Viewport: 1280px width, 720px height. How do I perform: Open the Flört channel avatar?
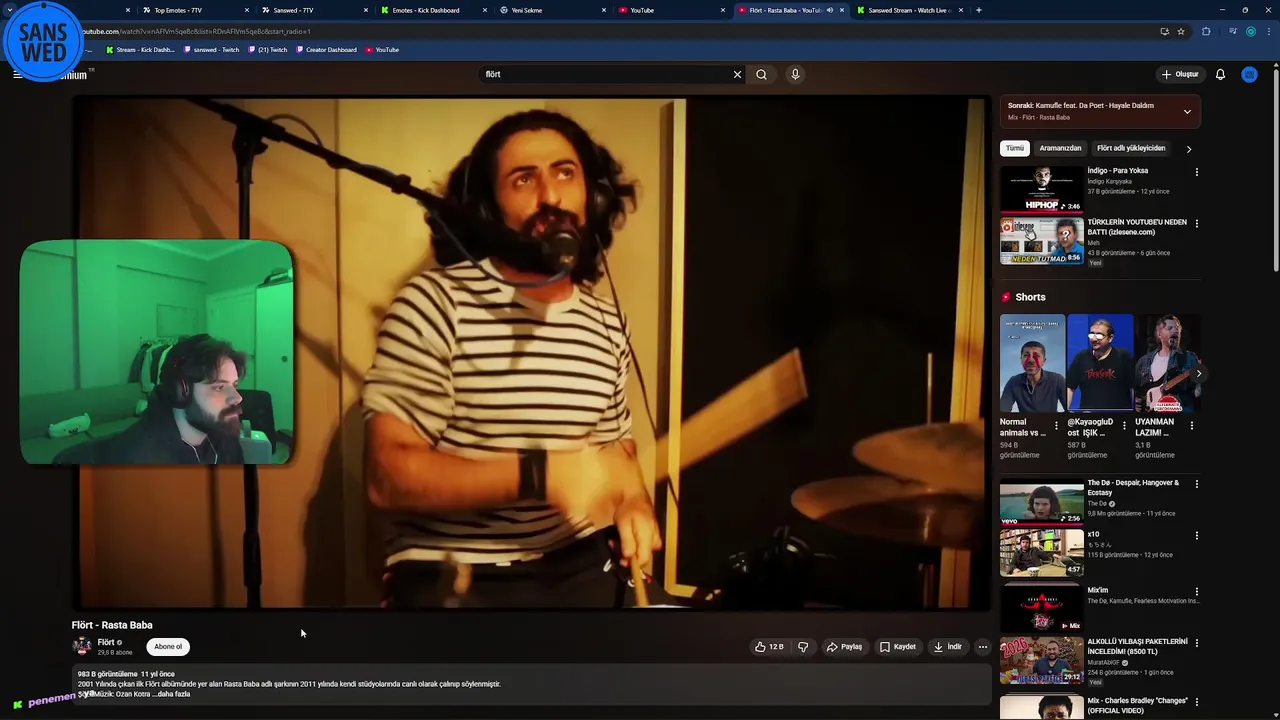point(81,646)
